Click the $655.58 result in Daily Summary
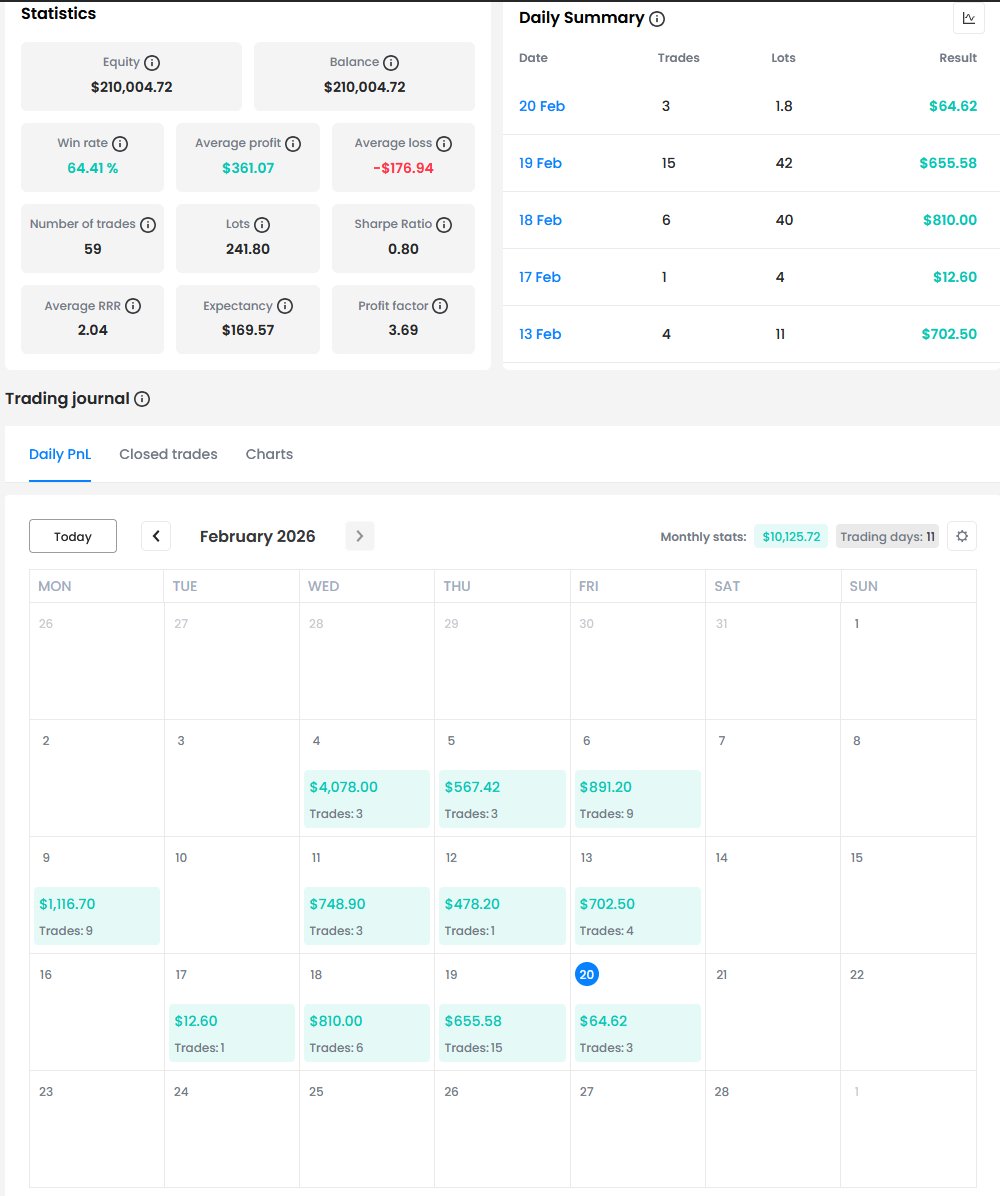The width and height of the screenshot is (1000, 1196). (x=947, y=163)
